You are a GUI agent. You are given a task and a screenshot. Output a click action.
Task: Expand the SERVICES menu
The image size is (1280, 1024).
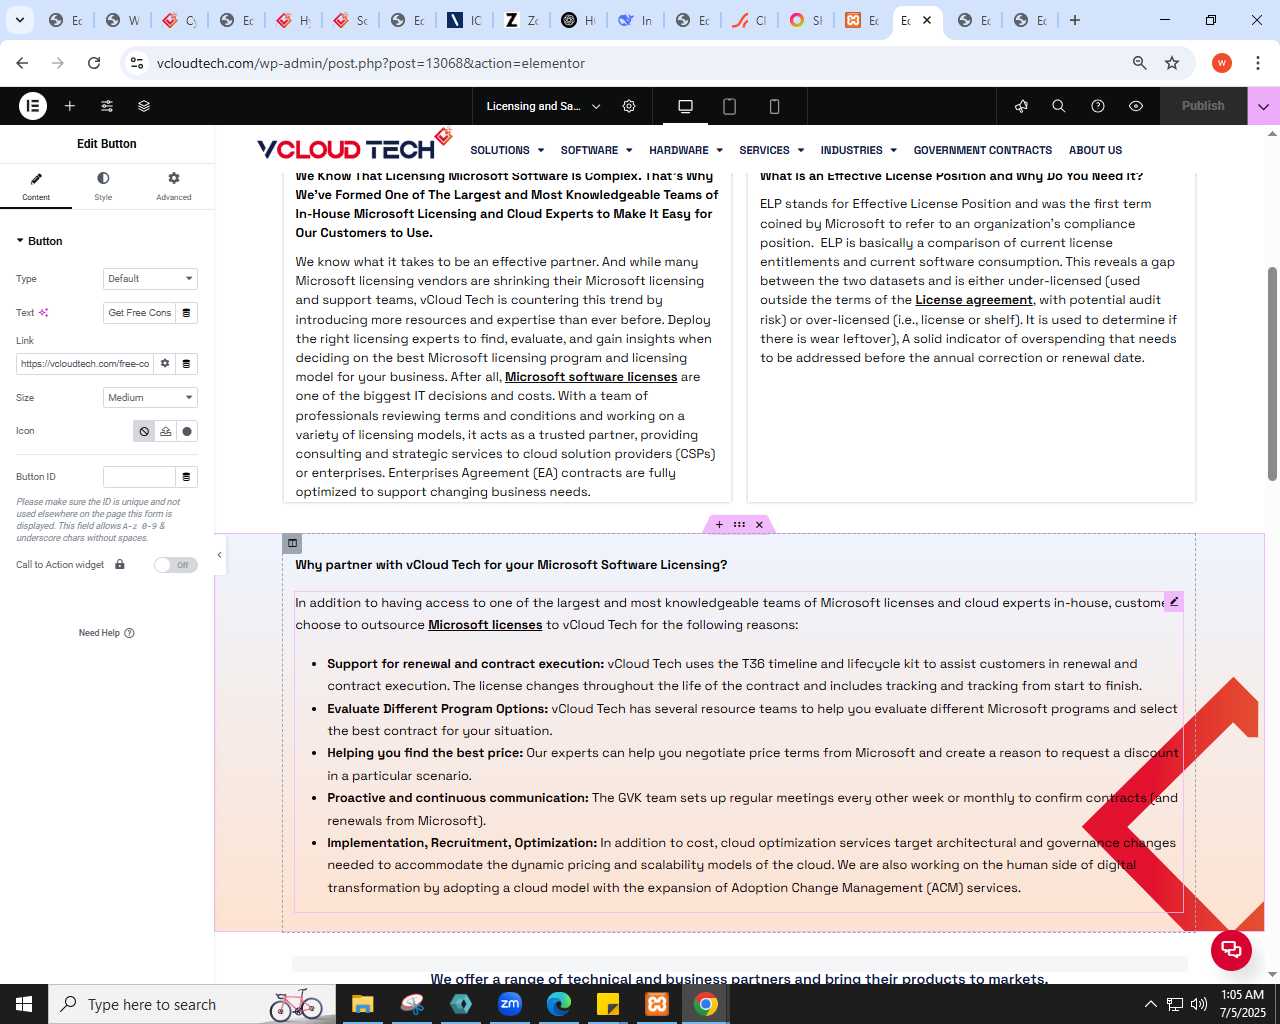[x=771, y=150]
